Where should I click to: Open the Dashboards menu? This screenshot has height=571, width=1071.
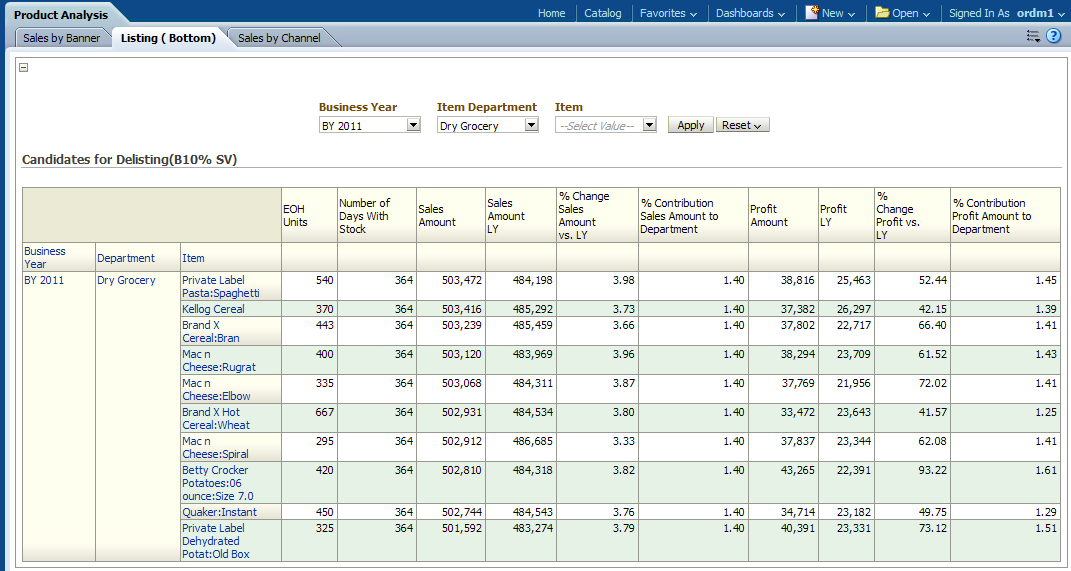[750, 13]
